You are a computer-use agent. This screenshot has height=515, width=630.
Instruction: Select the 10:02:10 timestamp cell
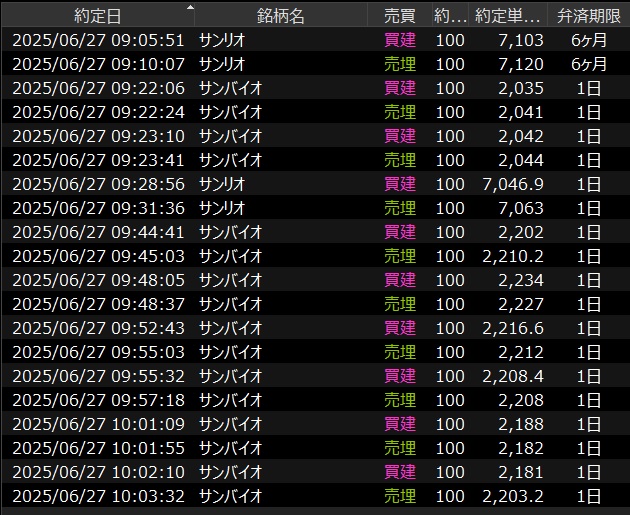98,472
